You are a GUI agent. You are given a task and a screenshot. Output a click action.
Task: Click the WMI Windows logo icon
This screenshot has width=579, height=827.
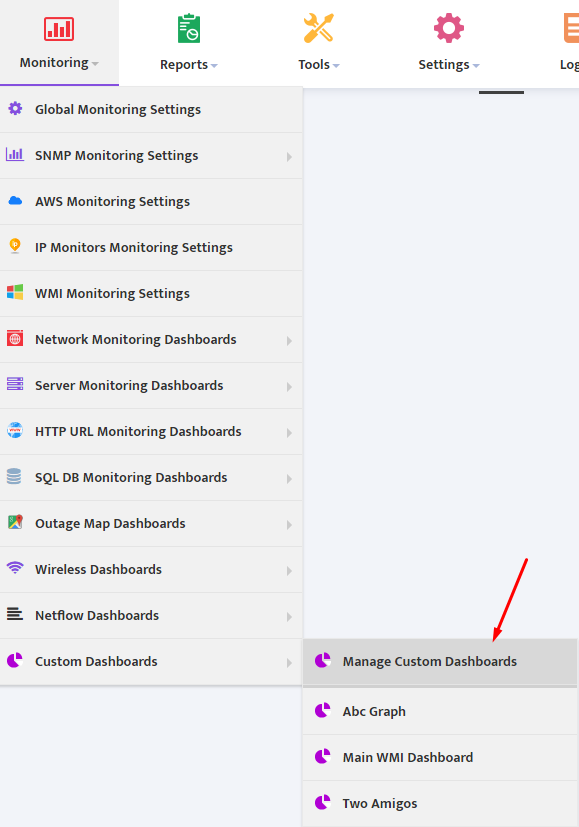15,292
